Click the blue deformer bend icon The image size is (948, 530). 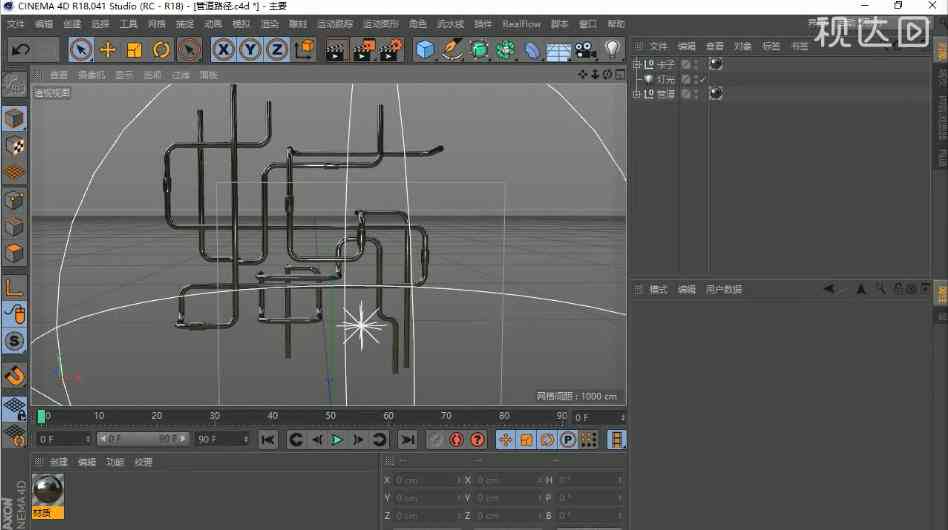click(532, 50)
